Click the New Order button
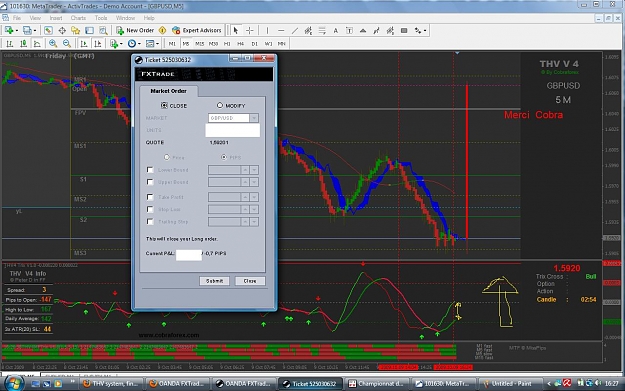The width and height of the screenshot is (625, 391). [135, 30]
